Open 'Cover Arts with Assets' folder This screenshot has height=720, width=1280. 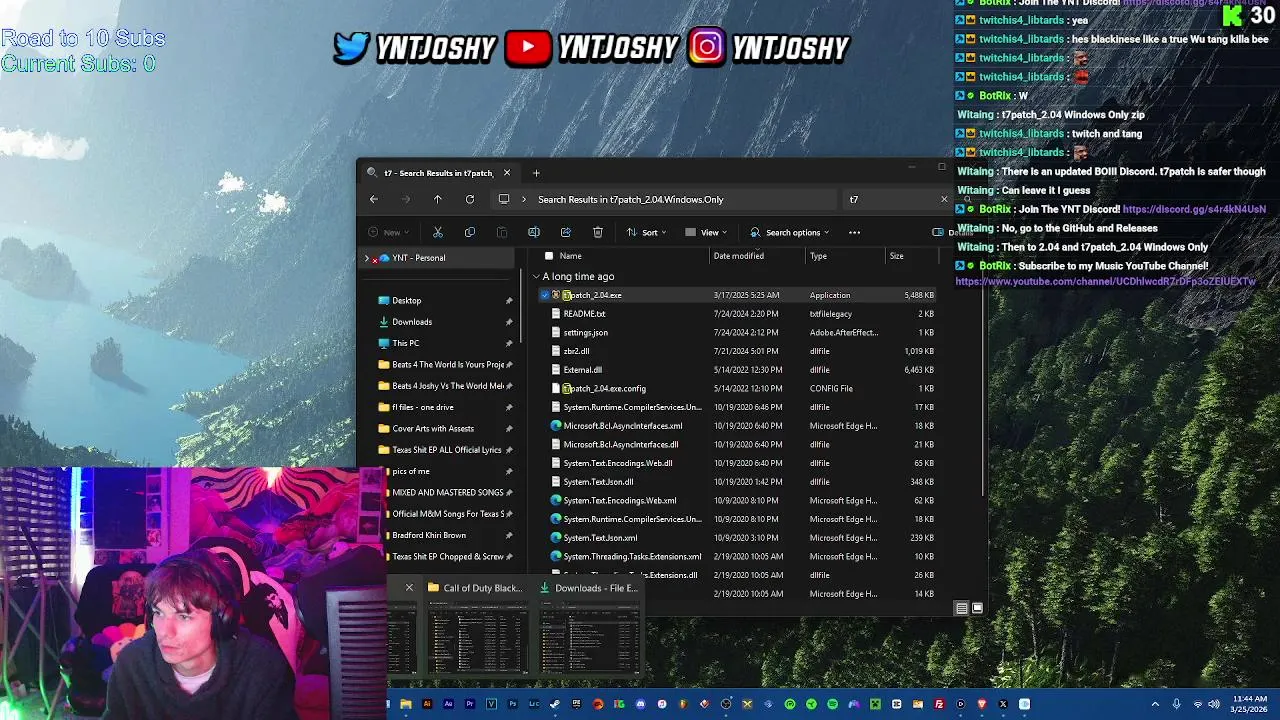(x=433, y=428)
